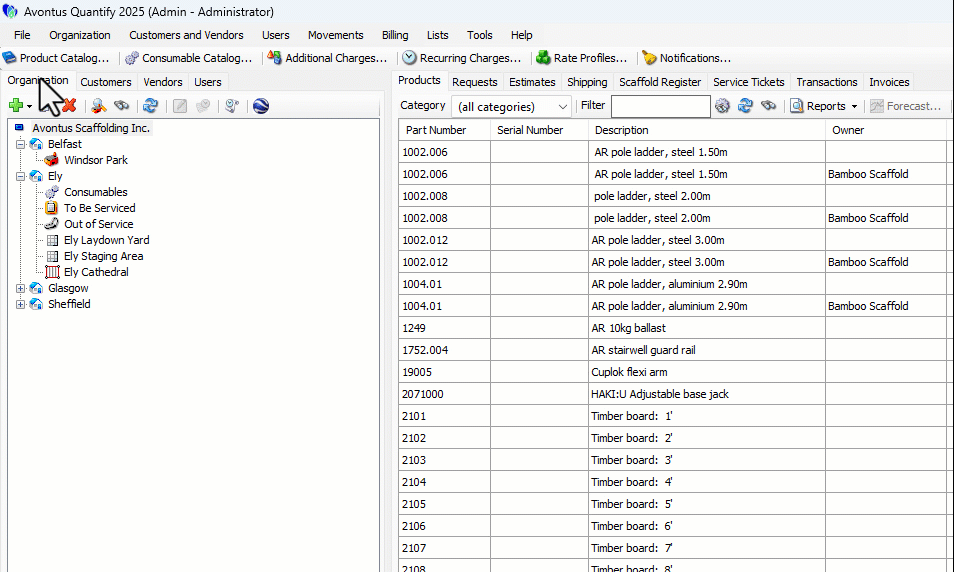Open the Product Catalog

[x=56, y=58]
